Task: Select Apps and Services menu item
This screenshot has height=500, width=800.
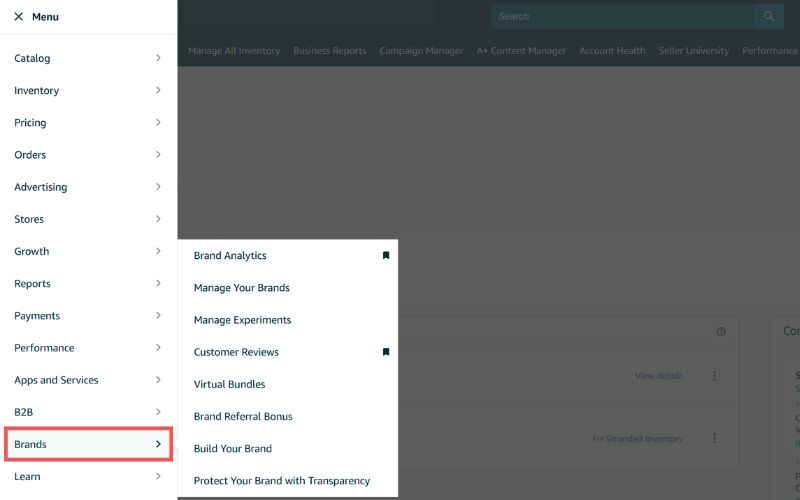Action: click(x=88, y=380)
